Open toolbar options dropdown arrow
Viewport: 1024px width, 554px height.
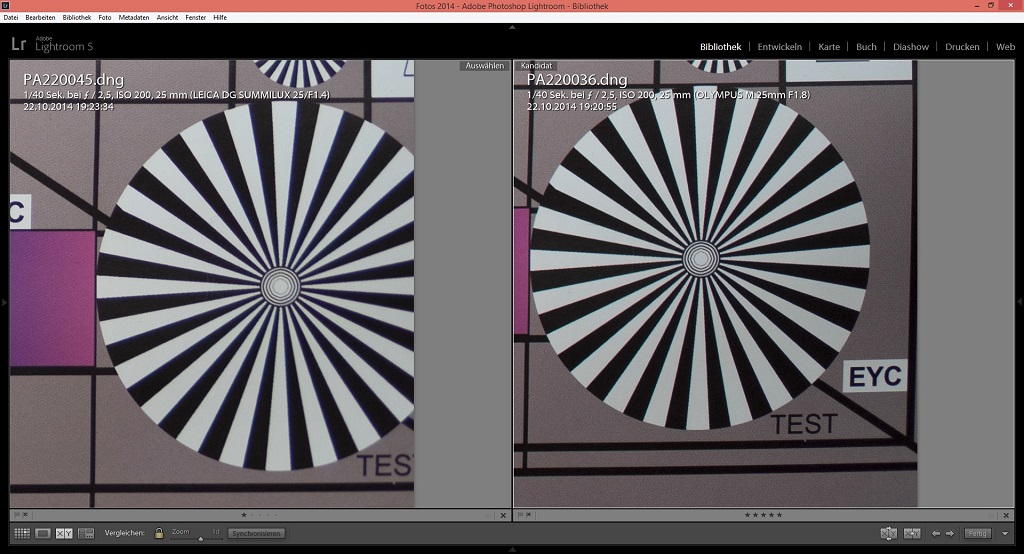[x=1004, y=533]
